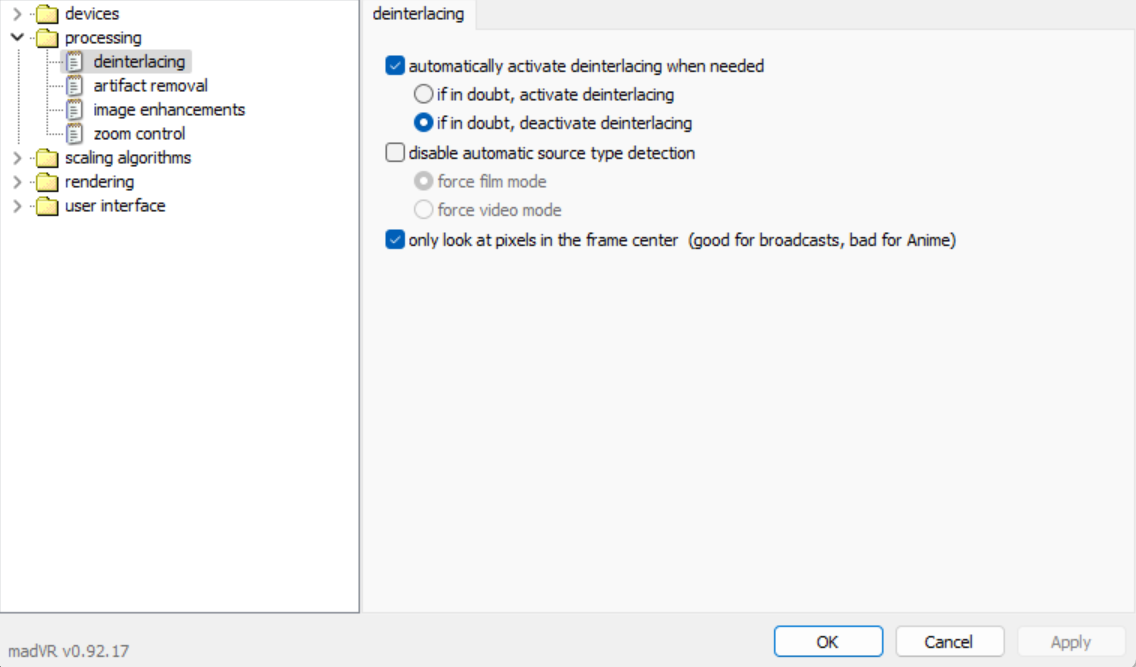Click the deinterlacing tab header

tap(418, 14)
